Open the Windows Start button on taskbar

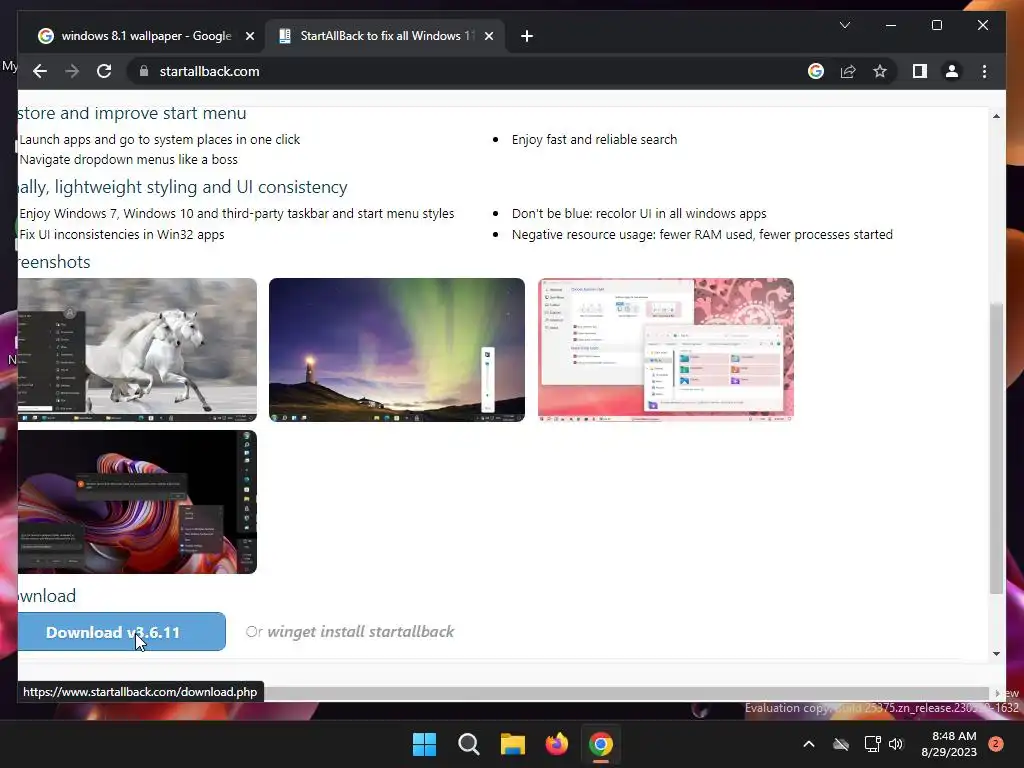(424, 744)
